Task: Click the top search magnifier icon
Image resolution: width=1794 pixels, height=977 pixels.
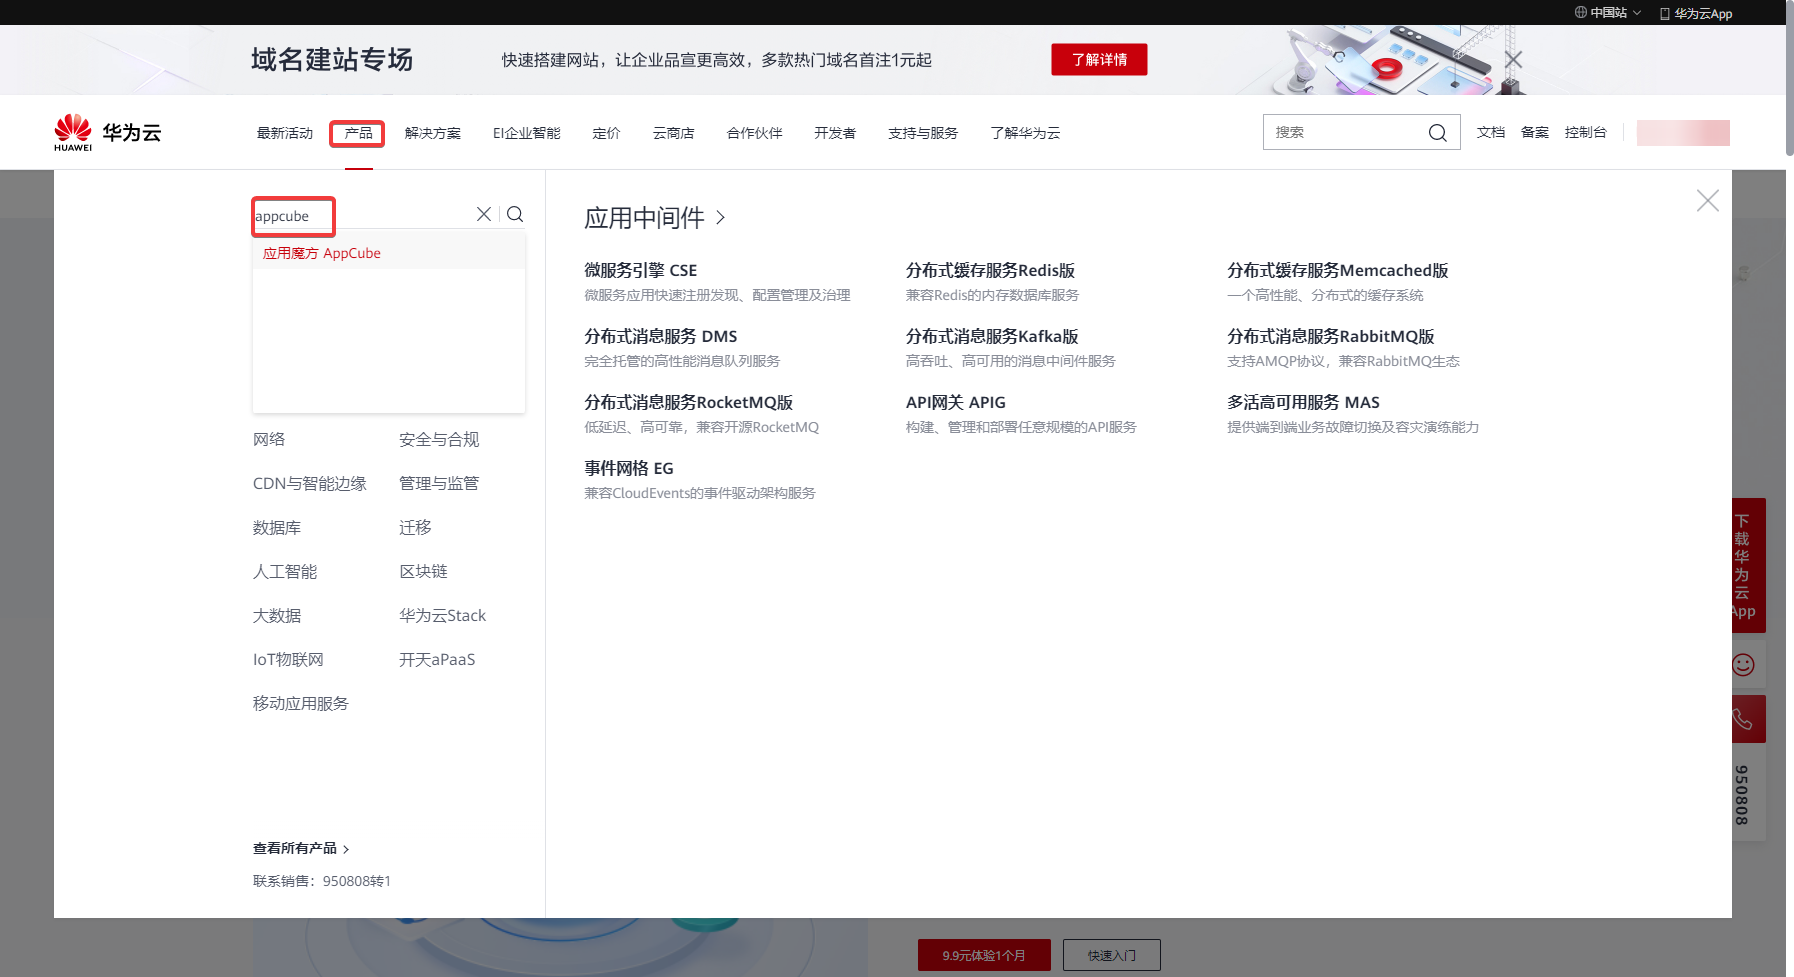Action: tap(1438, 133)
